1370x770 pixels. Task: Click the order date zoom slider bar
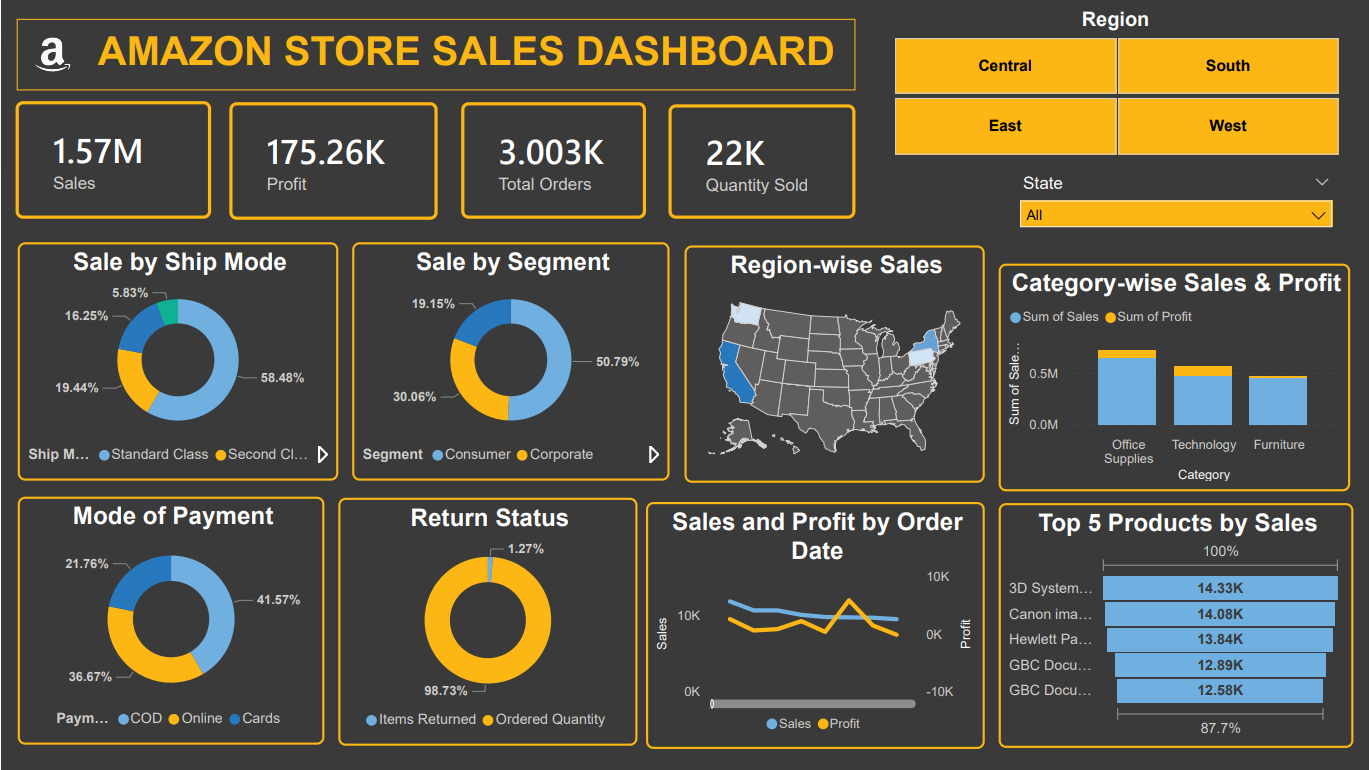click(813, 704)
